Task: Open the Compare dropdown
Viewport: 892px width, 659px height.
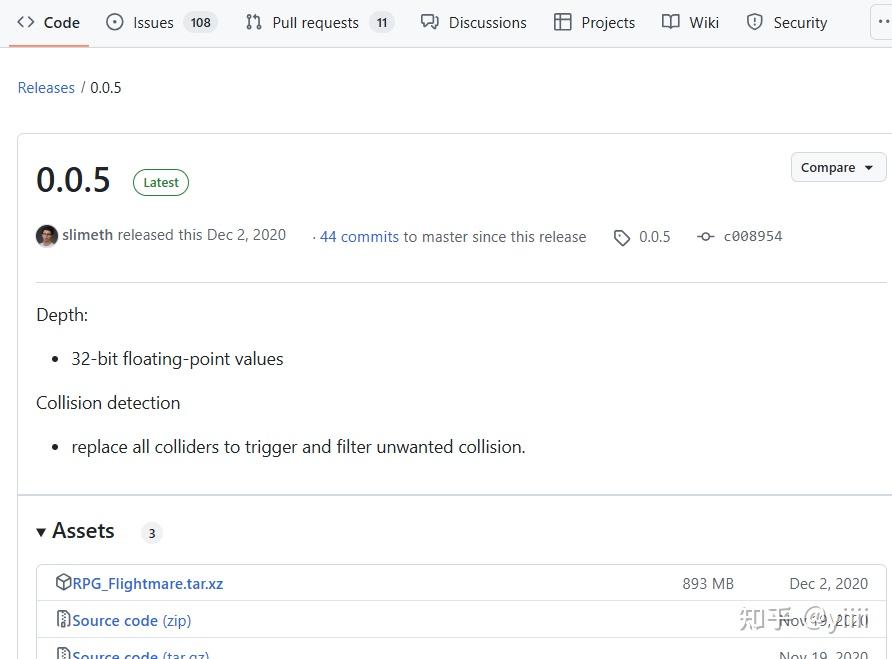Action: 838,168
